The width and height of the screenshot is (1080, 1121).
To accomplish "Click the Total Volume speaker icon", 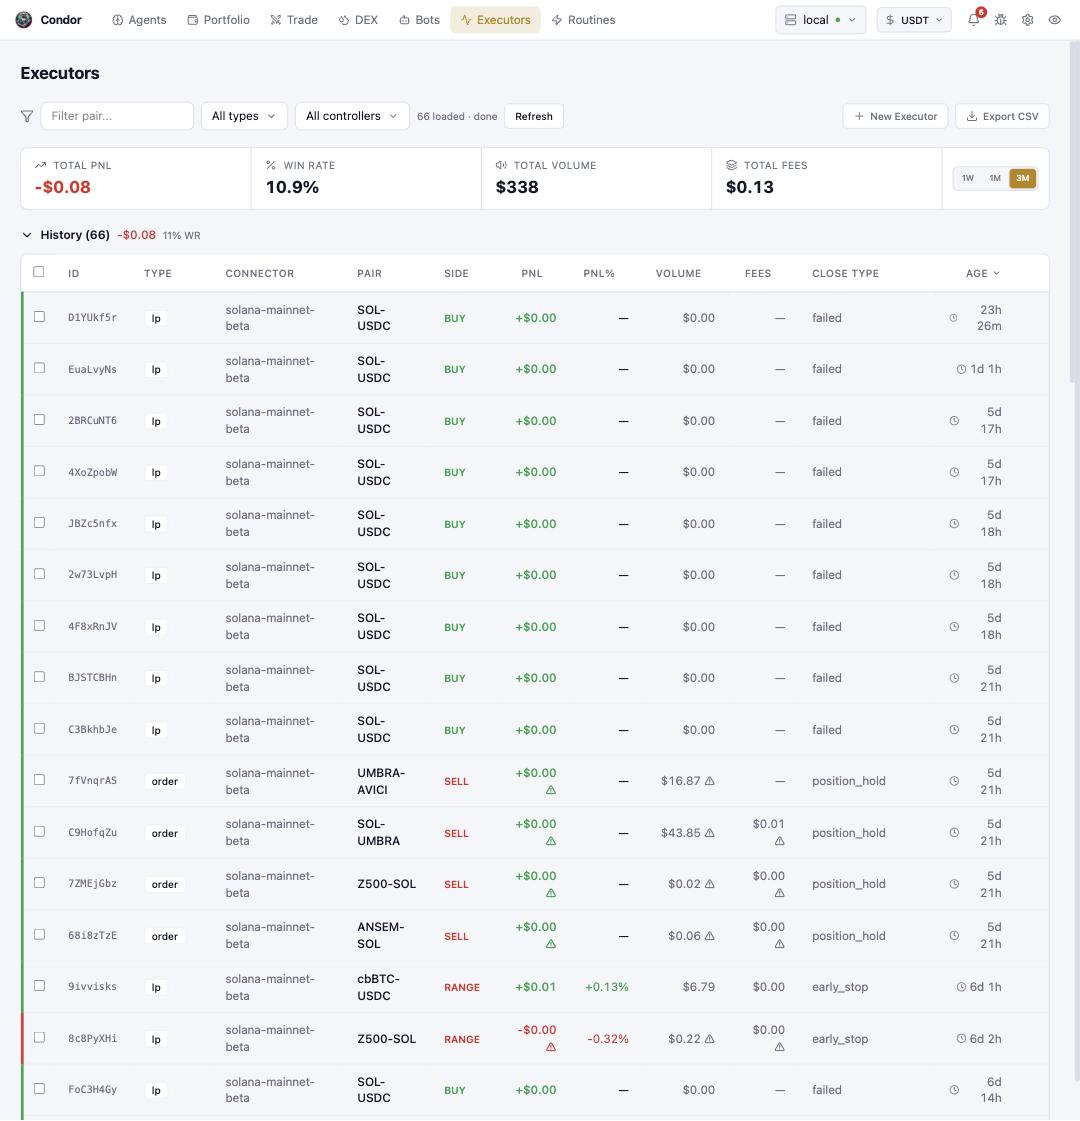I will [501, 165].
